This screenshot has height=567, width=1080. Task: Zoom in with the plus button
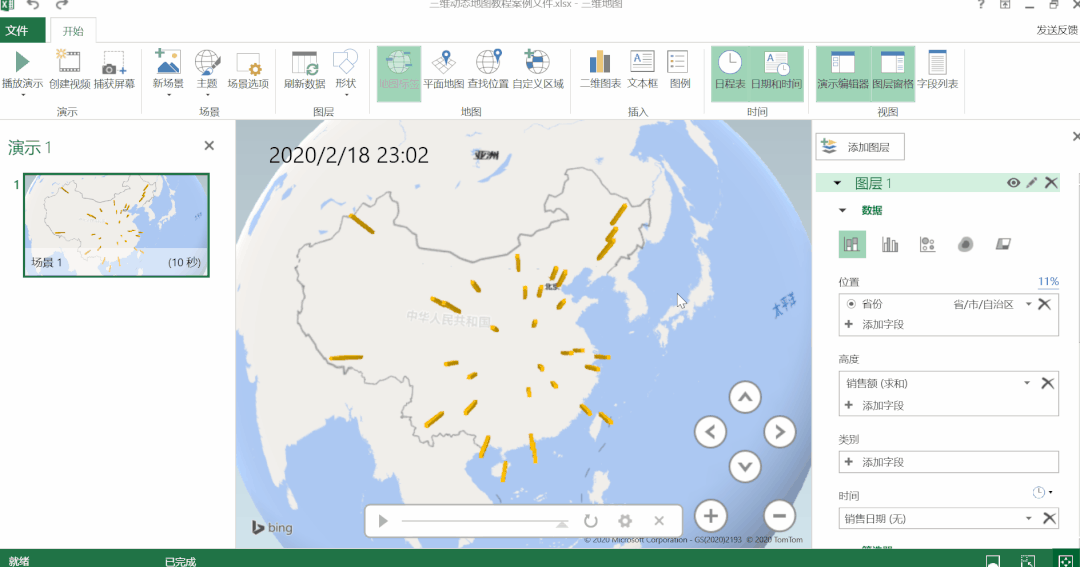[x=710, y=515]
